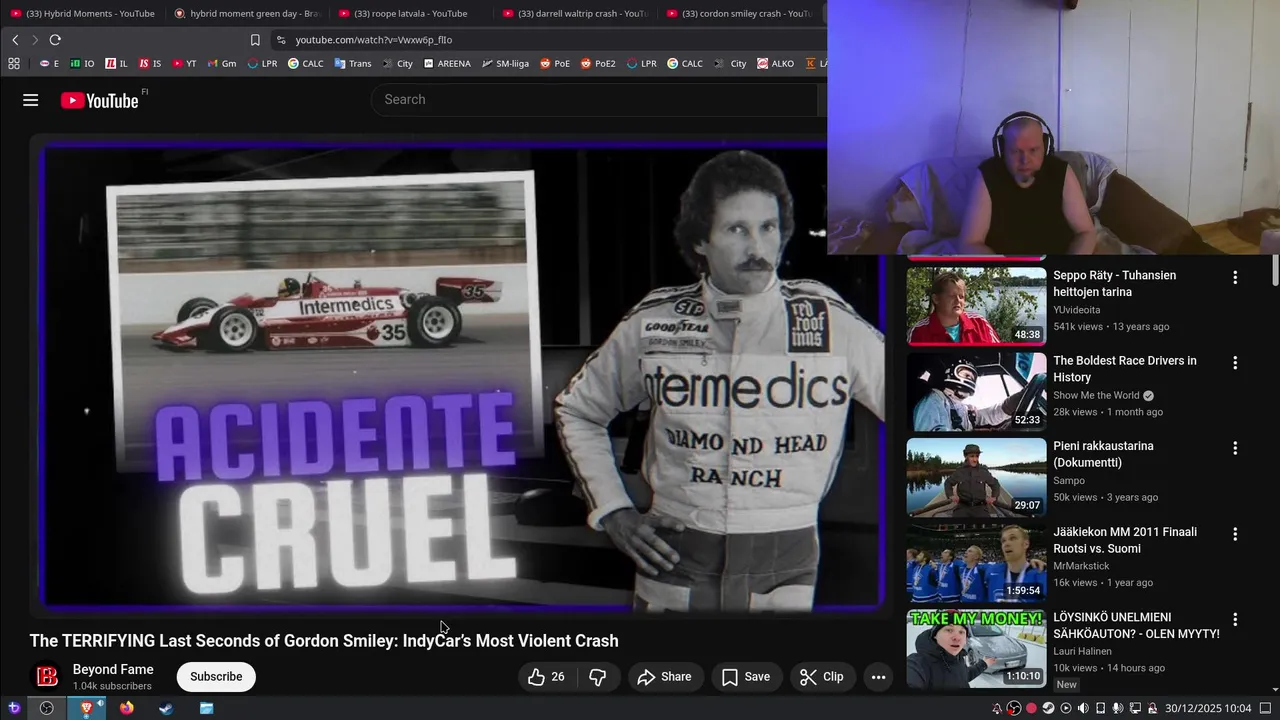Screen dimensions: 1280x720
Task: Open options for Seppo Räty video
Action: 1235,277
